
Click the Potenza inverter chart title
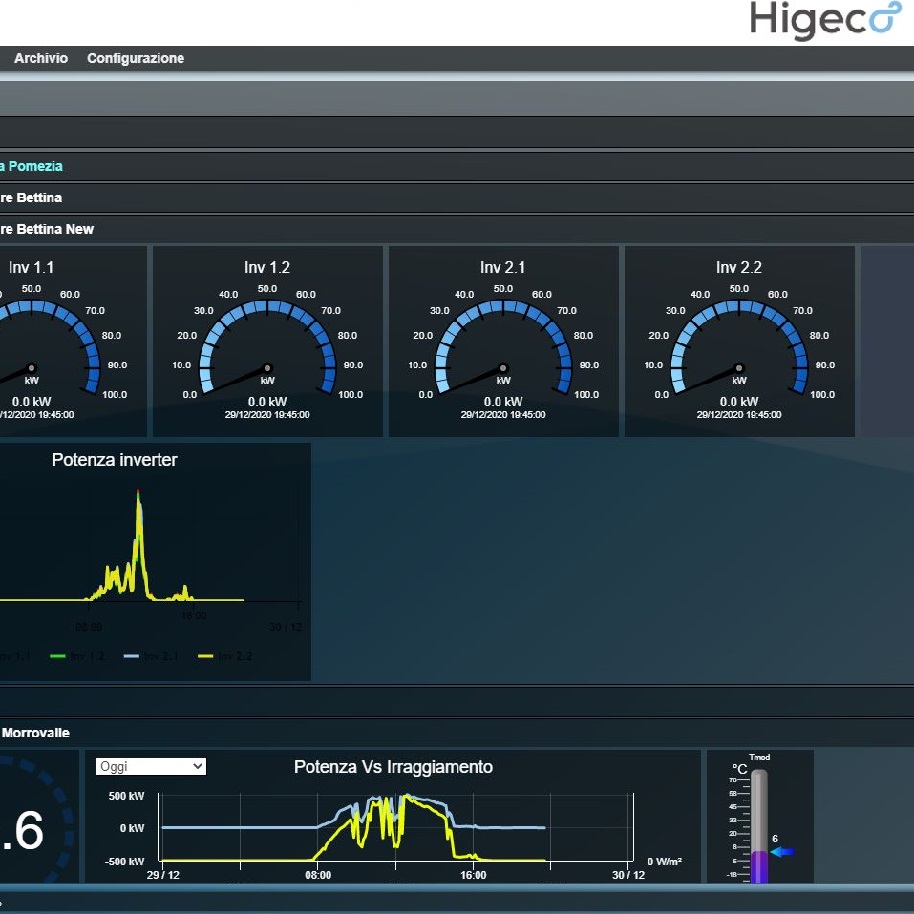(114, 460)
